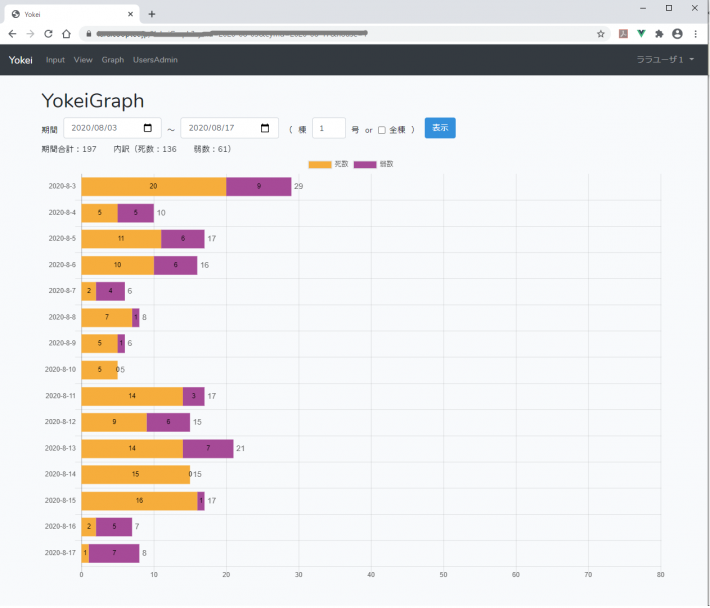Click the green Vue devtools extension icon
This screenshot has width=710, height=608.
(641, 33)
